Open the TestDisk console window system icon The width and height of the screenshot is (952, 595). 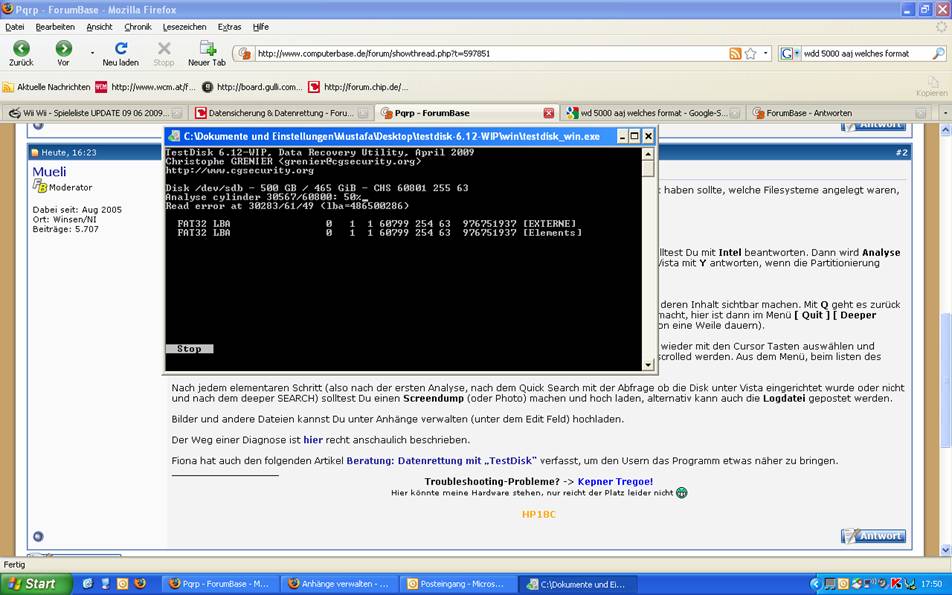(x=174, y=137)
